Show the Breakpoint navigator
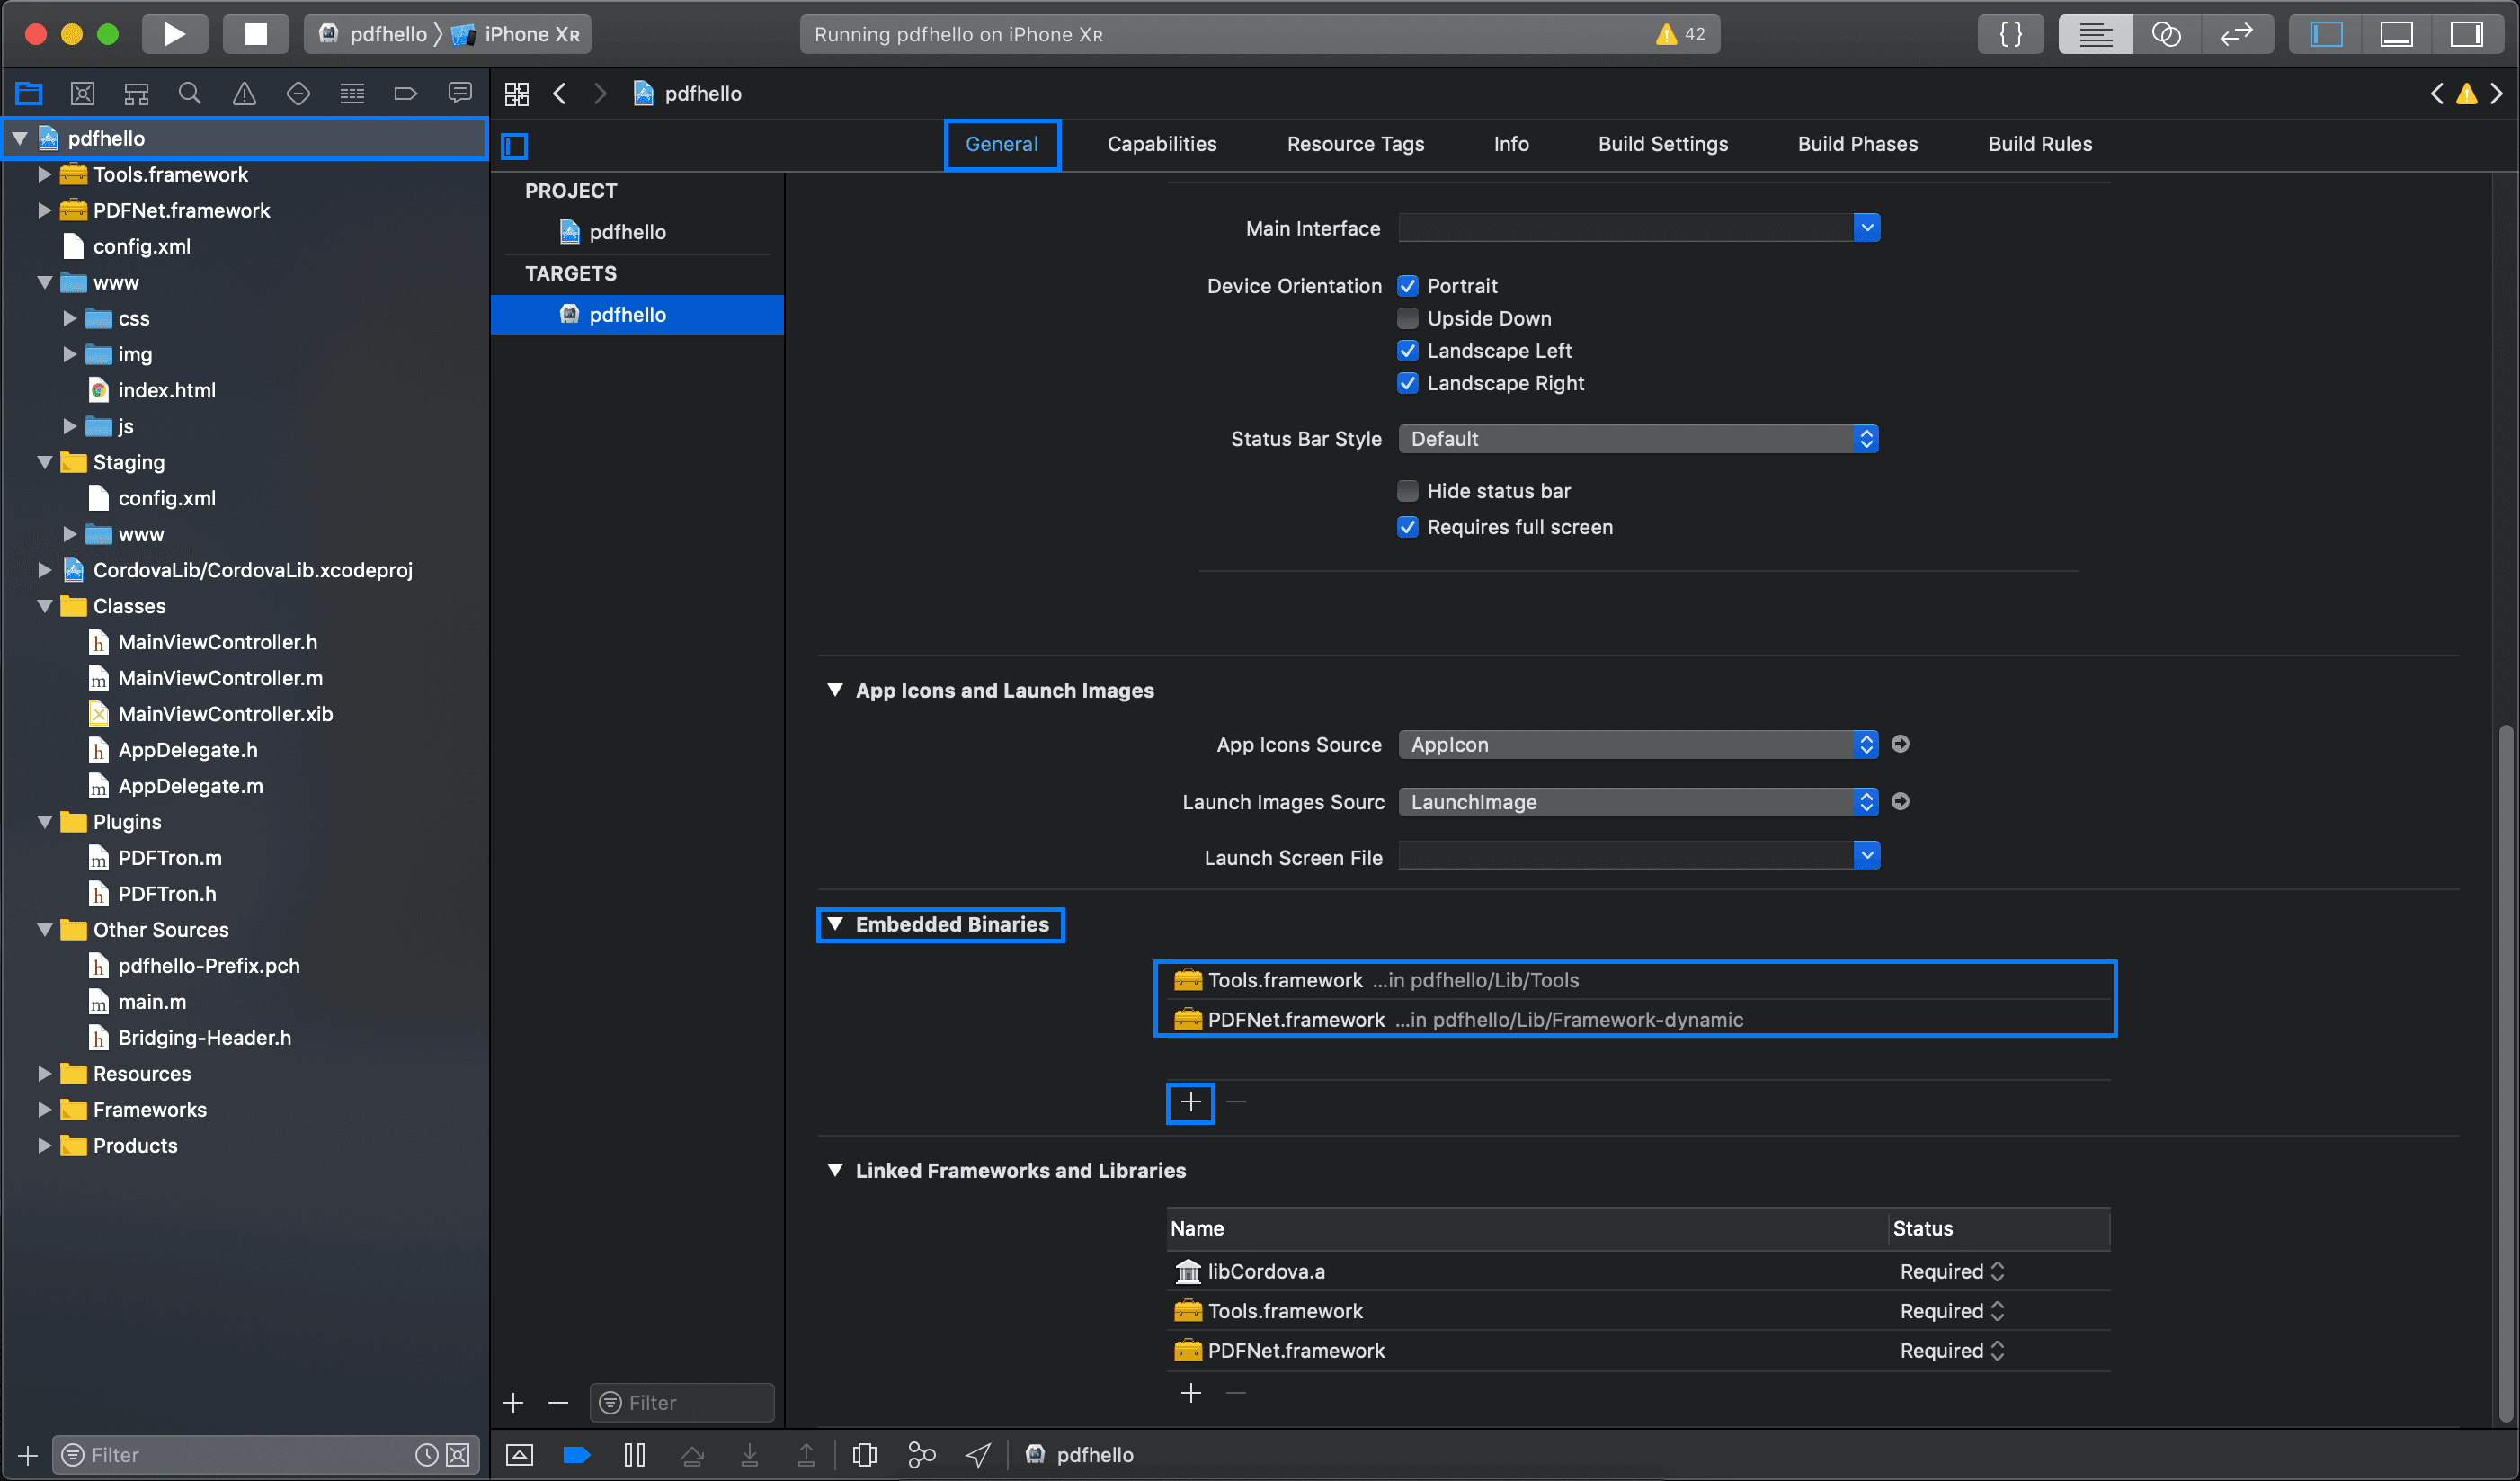This screenshot has height=1481, width=2520. click(405, 93)
